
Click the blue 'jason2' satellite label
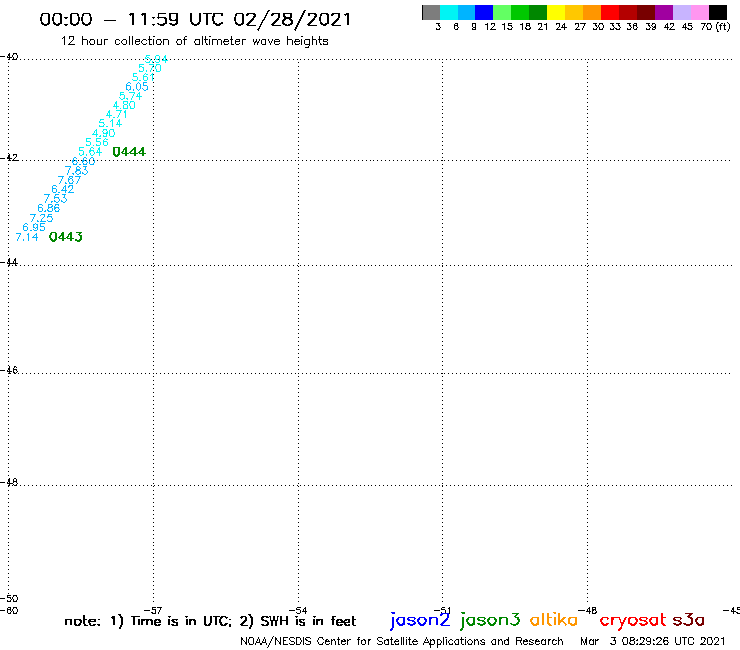pos(420,620)
